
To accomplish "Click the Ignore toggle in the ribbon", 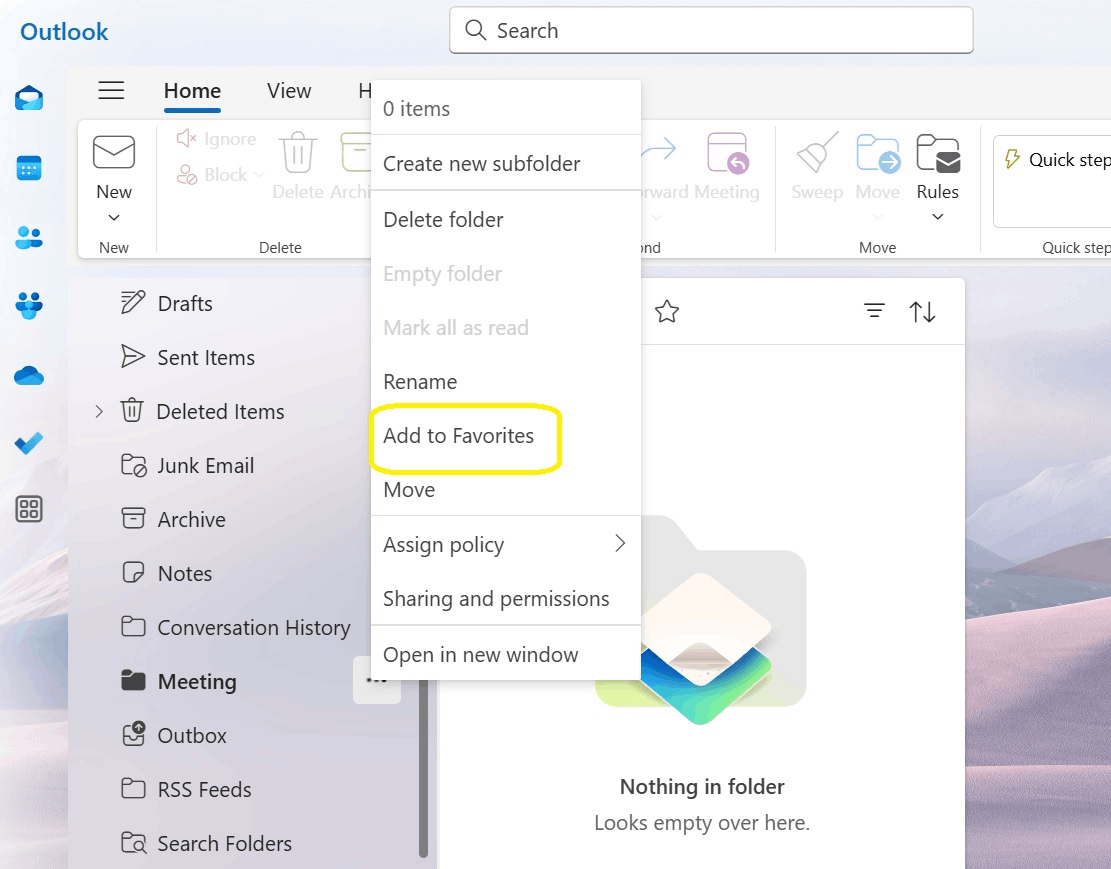I will [x=215, y=138].
